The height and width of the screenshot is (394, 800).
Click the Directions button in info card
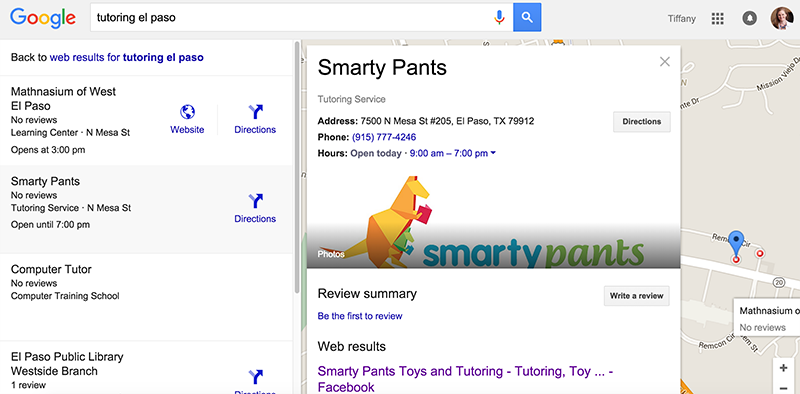tap(642, 121)
